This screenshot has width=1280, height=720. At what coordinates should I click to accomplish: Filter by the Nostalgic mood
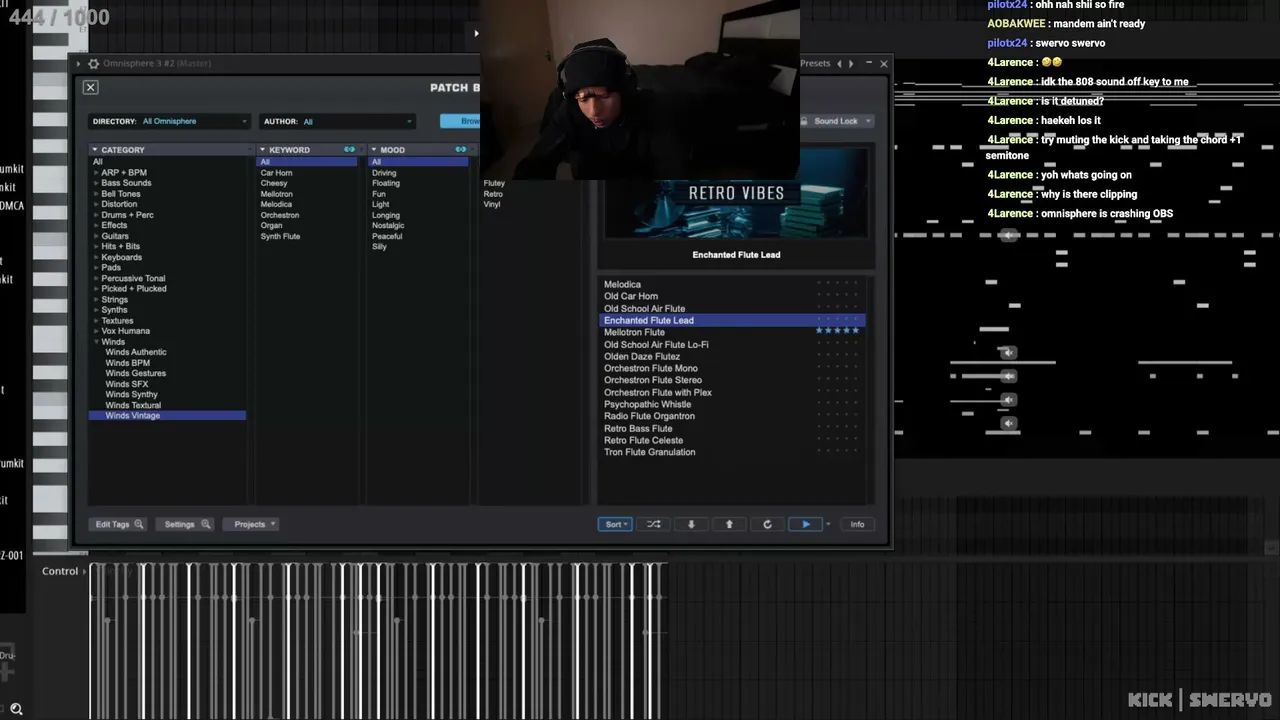(x=388, y=226)
